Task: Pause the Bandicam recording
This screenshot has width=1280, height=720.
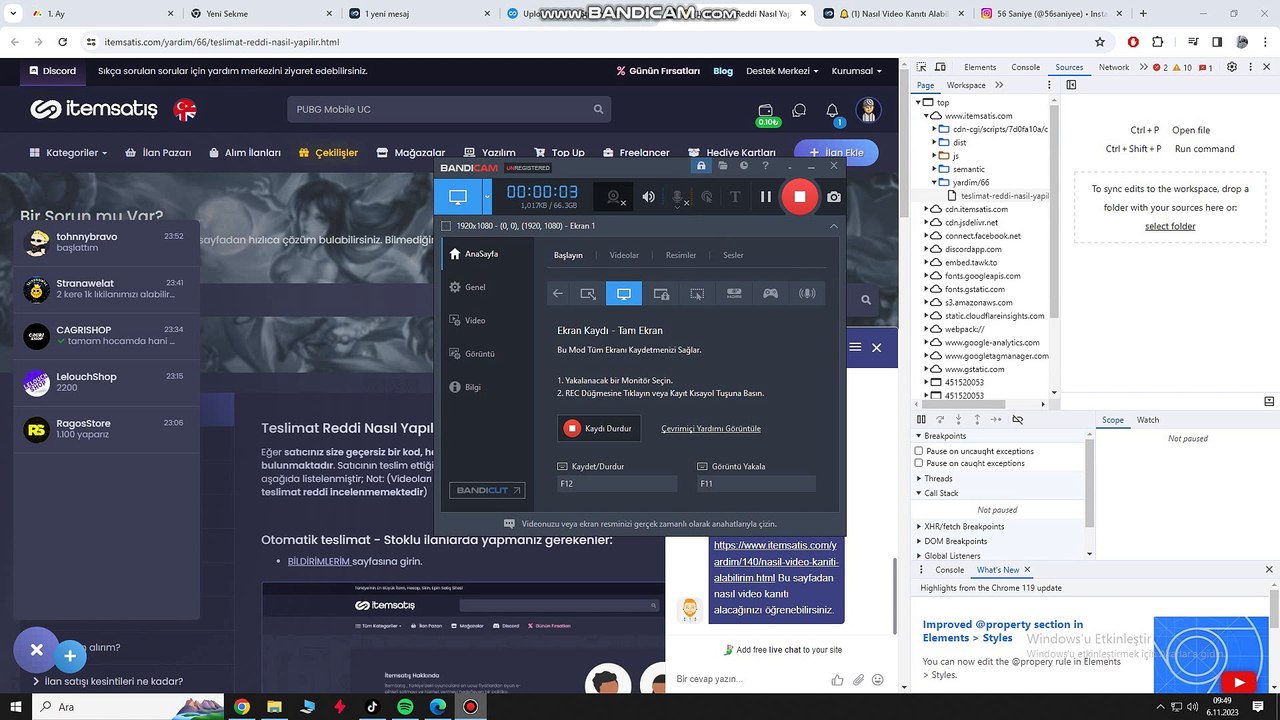Action: point(766,197)
